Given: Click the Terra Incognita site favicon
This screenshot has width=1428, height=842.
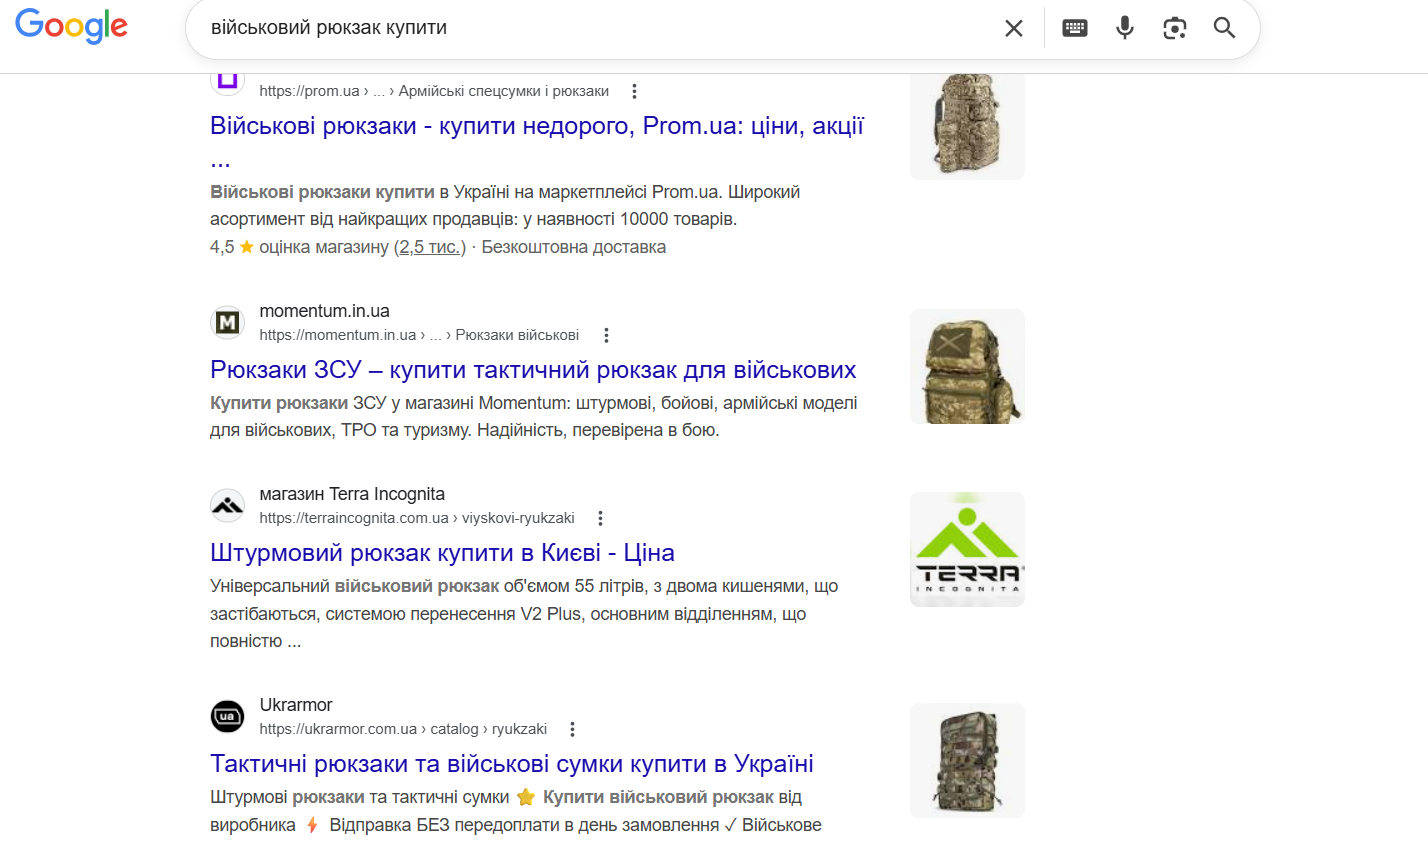Looking at the screenshot, I should (228, 505).
